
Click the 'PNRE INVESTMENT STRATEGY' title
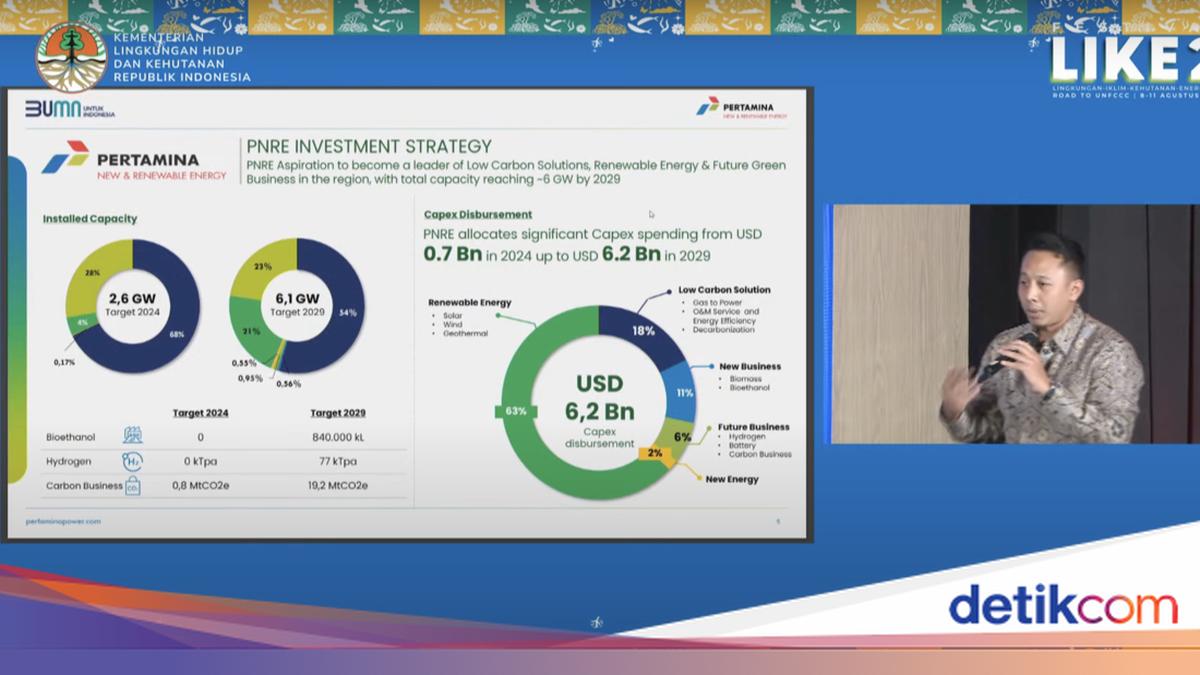370,147
